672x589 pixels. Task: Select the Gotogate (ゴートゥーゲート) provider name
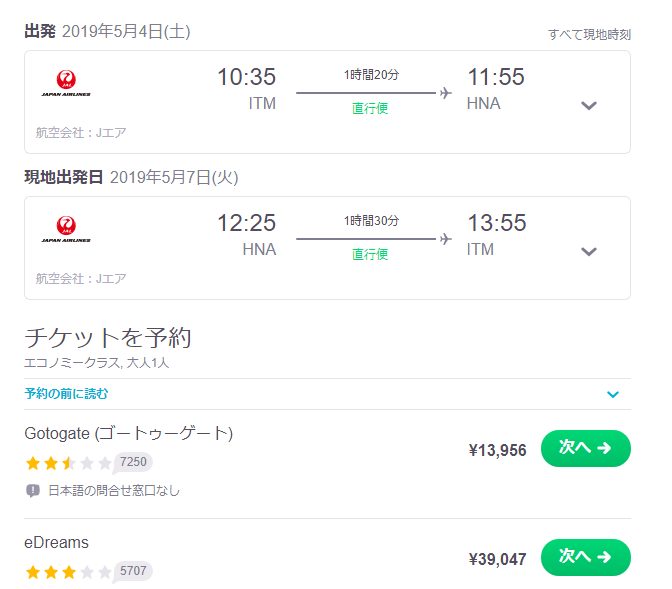click(x=129, y=433)
